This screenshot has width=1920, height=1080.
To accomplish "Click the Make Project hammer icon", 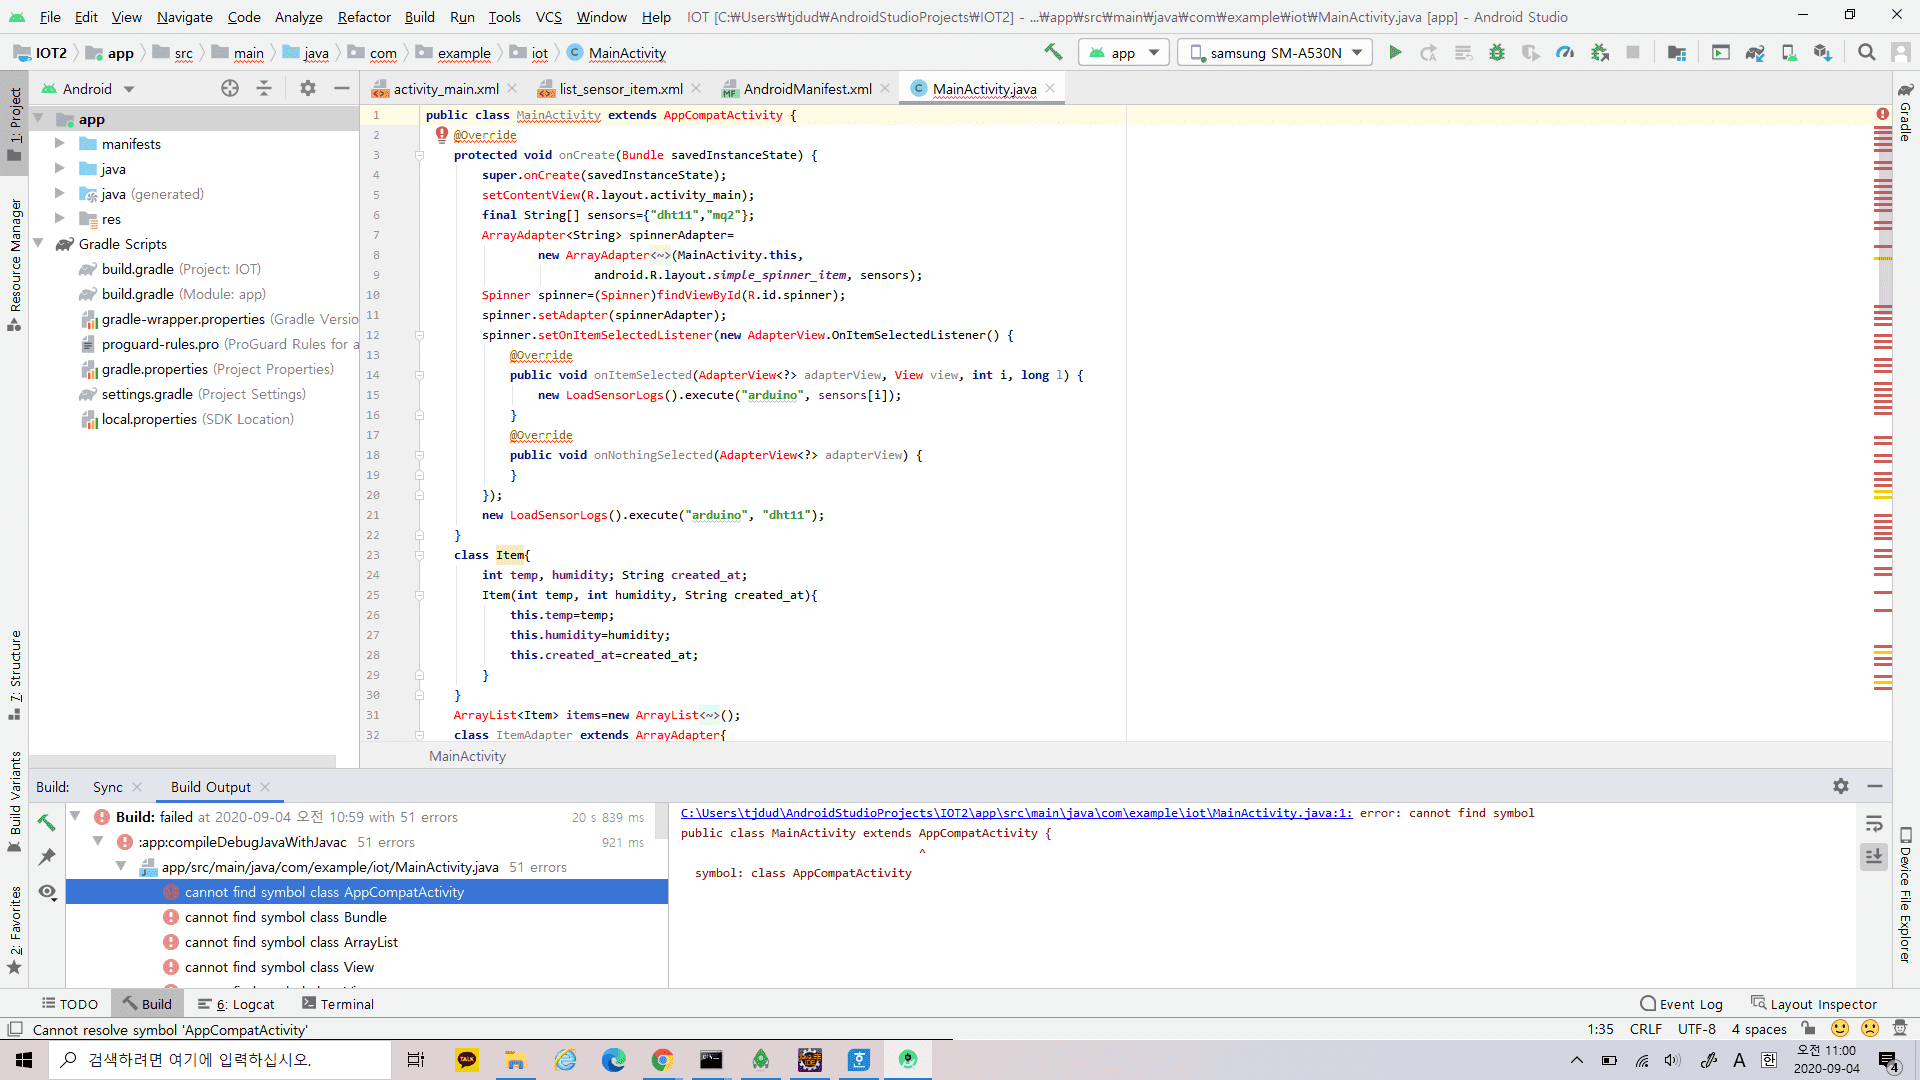I will pos(1053,52).
